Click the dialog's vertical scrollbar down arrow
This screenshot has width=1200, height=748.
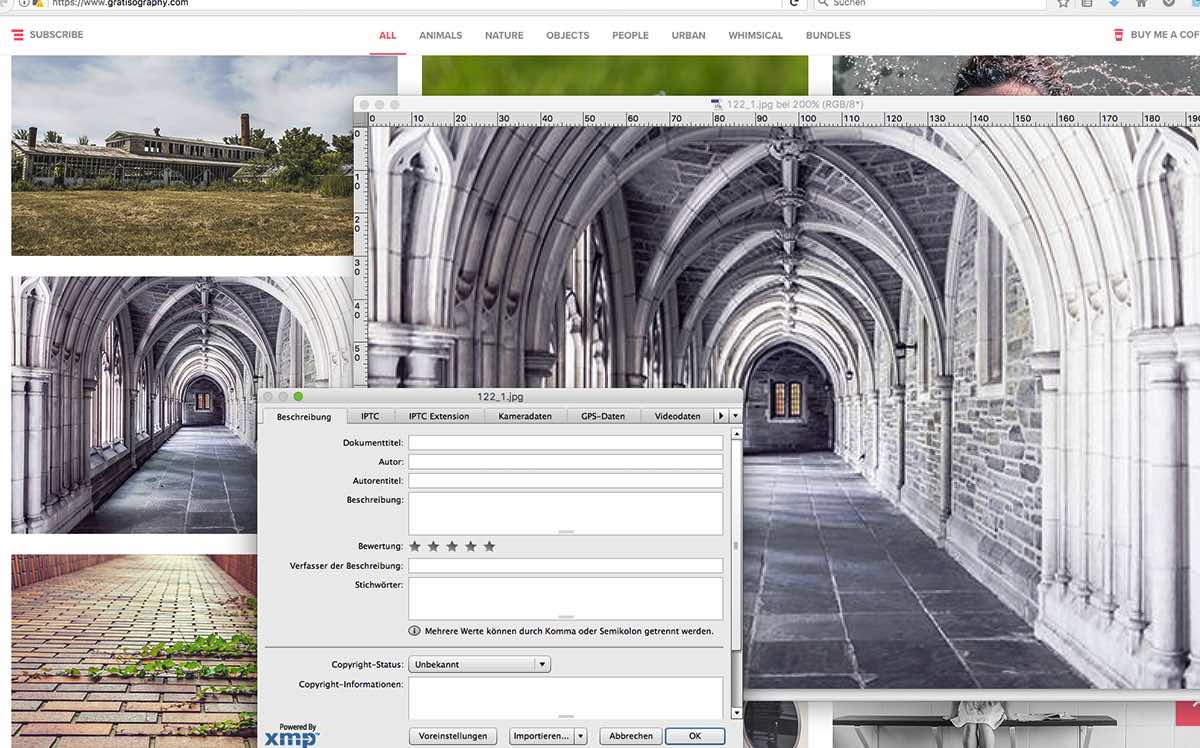click(737, 713)
